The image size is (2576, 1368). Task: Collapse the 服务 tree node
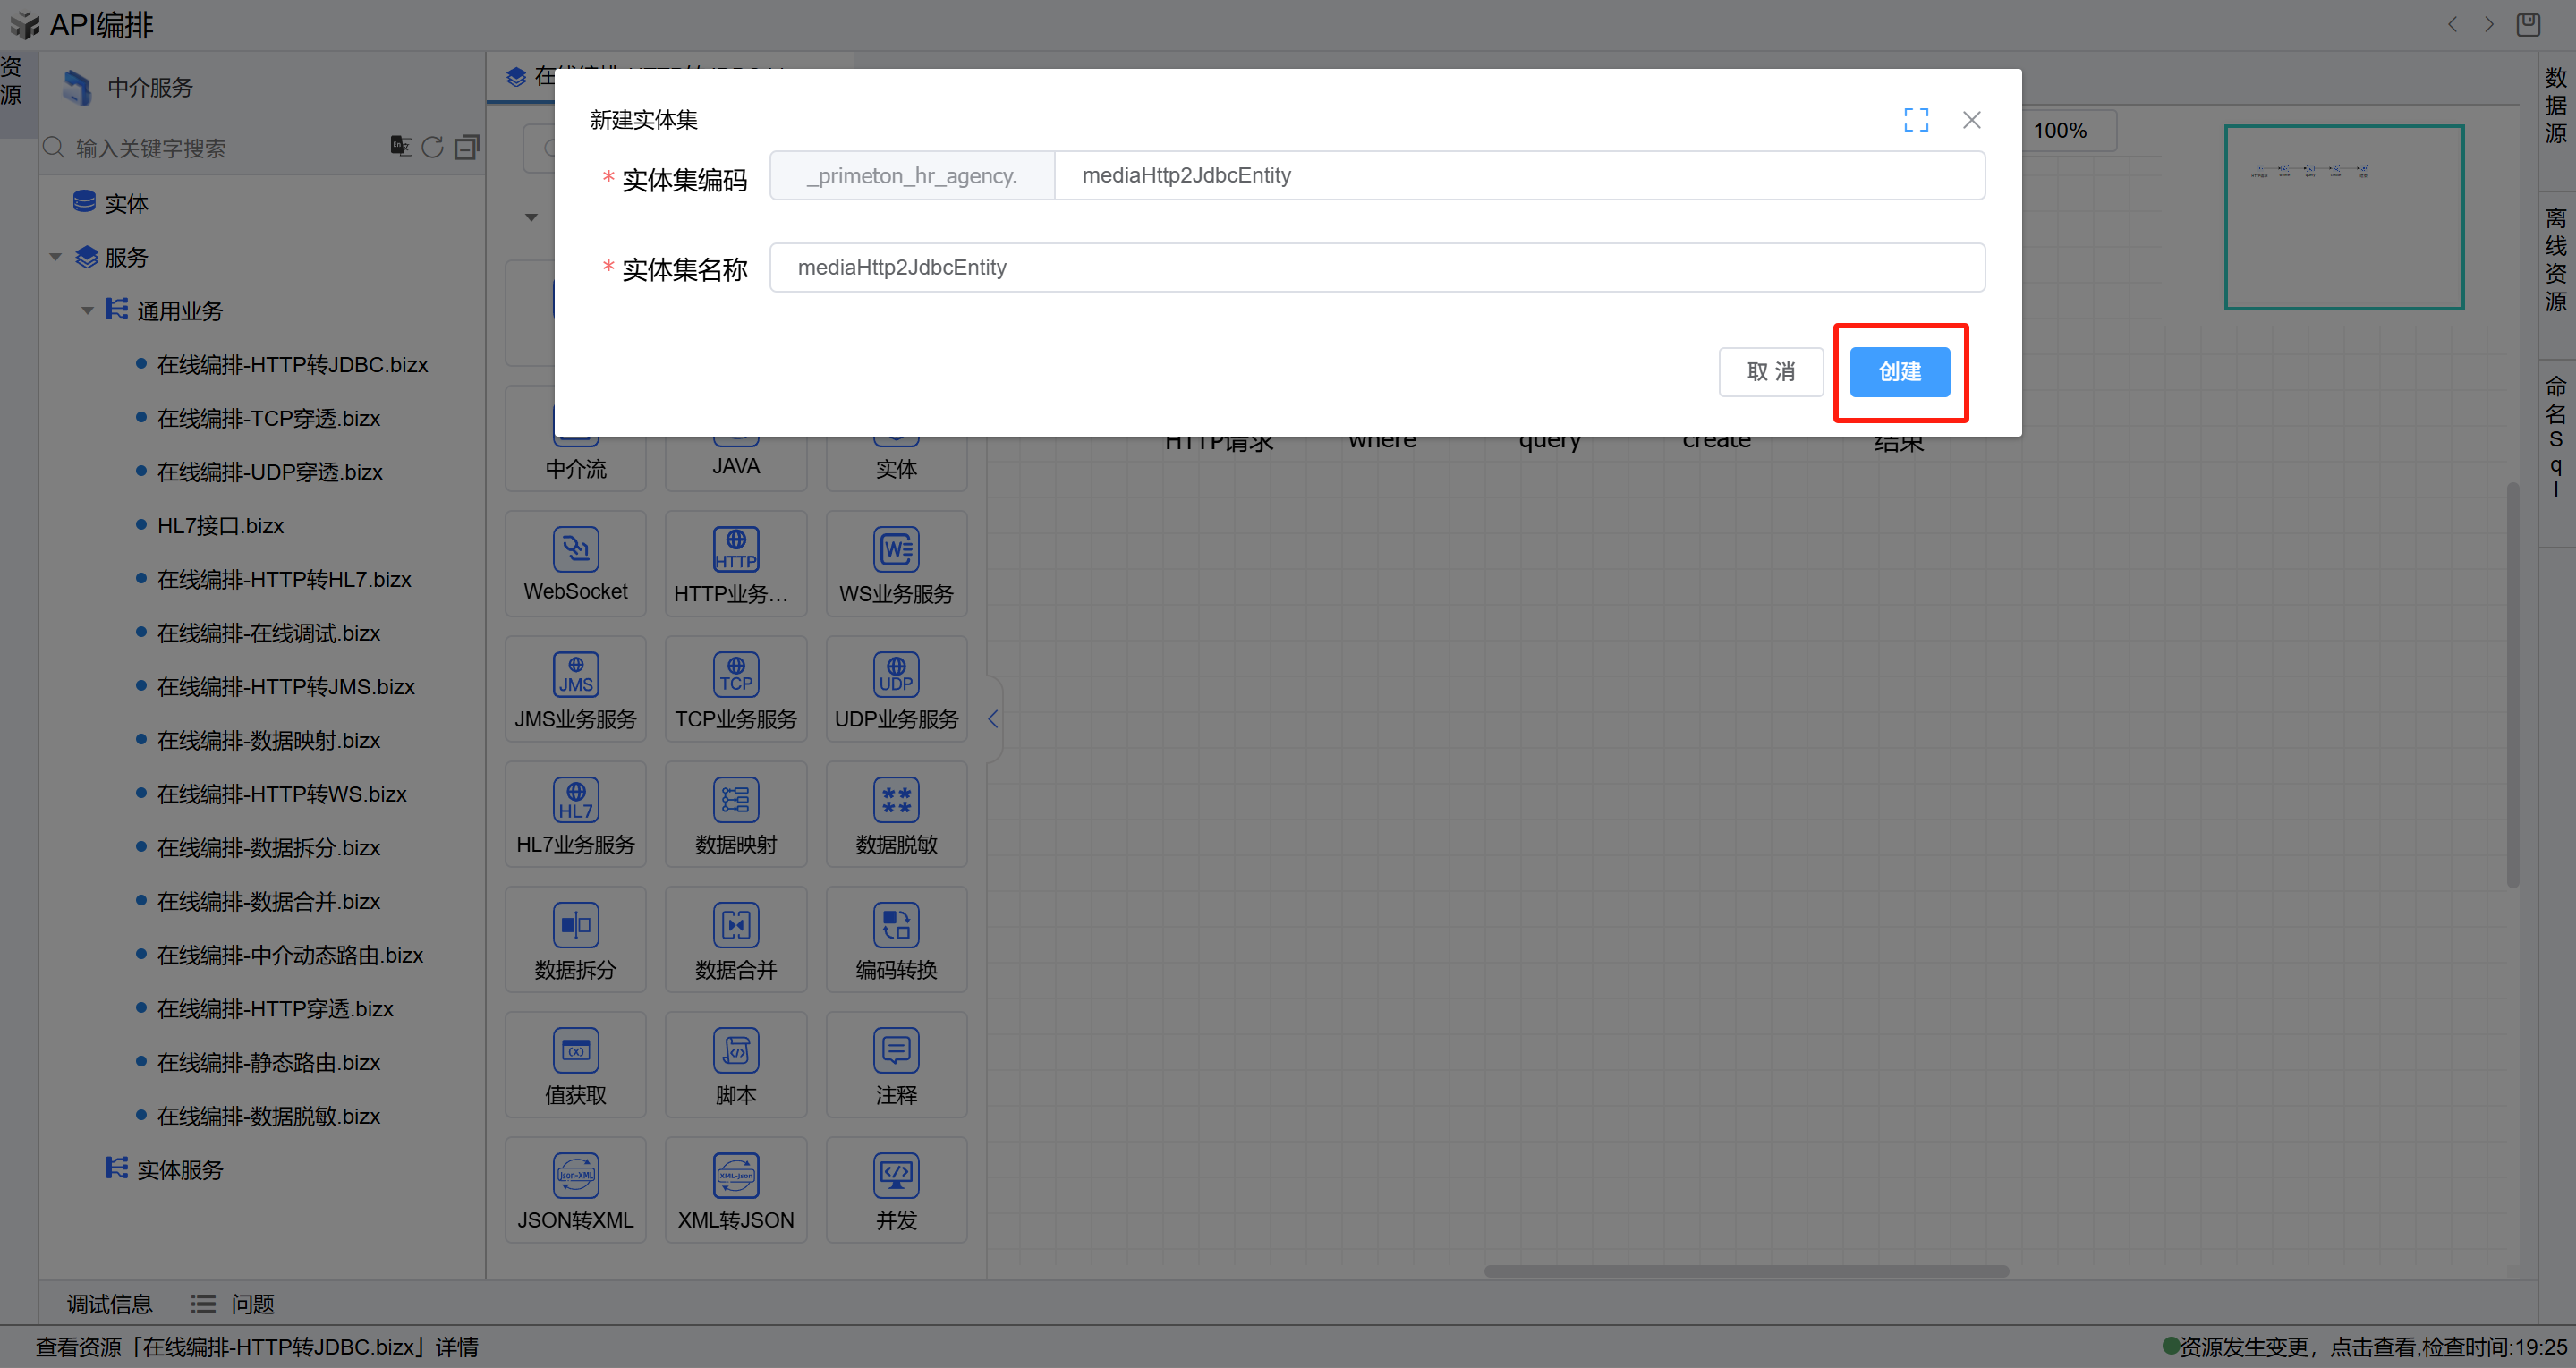tap(56, 257)
